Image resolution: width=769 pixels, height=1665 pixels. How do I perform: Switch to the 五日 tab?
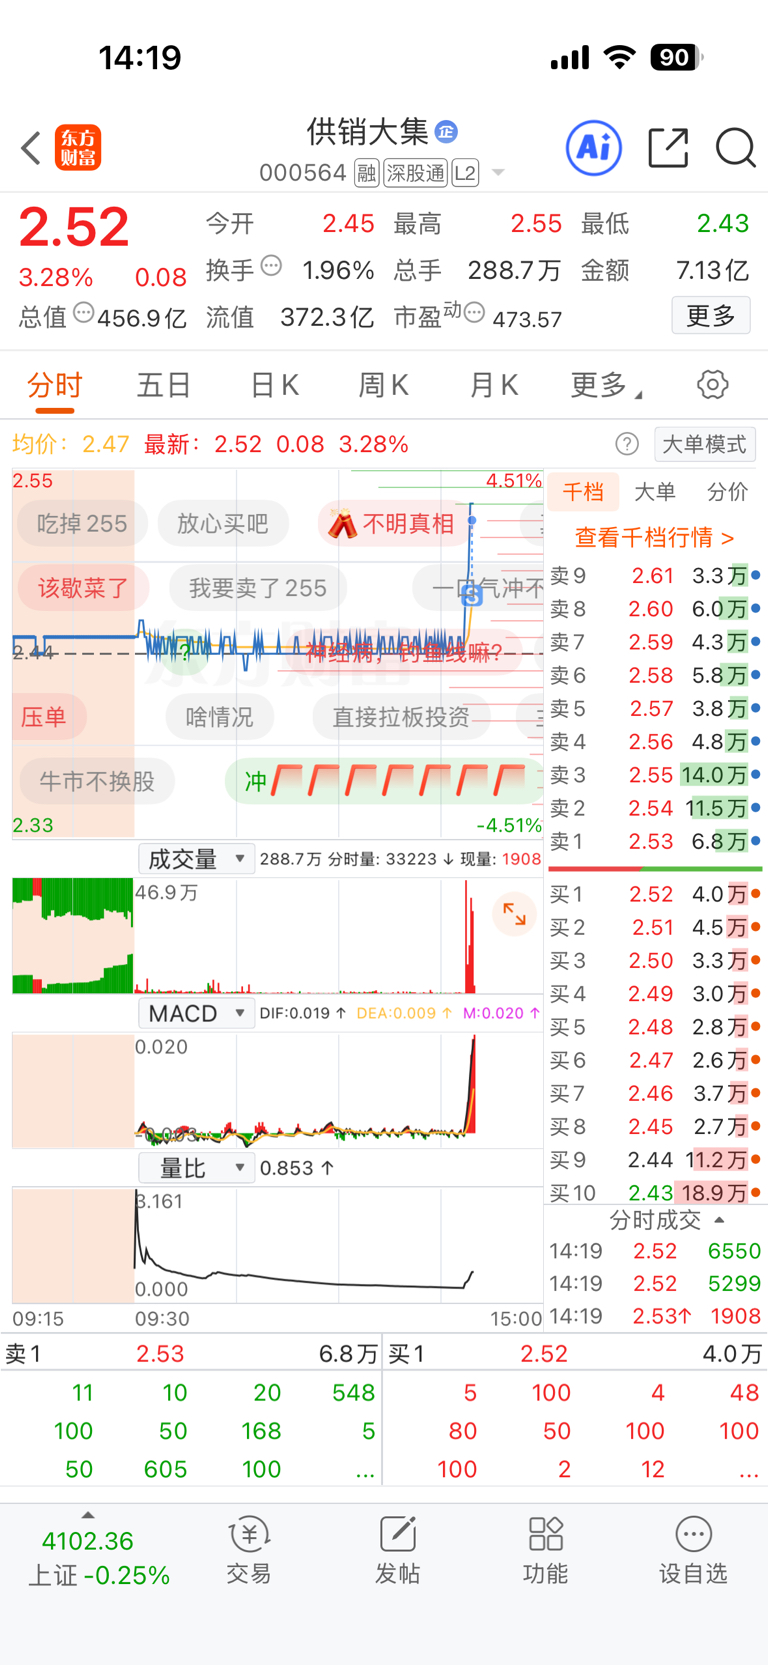(x=164, y=385)
